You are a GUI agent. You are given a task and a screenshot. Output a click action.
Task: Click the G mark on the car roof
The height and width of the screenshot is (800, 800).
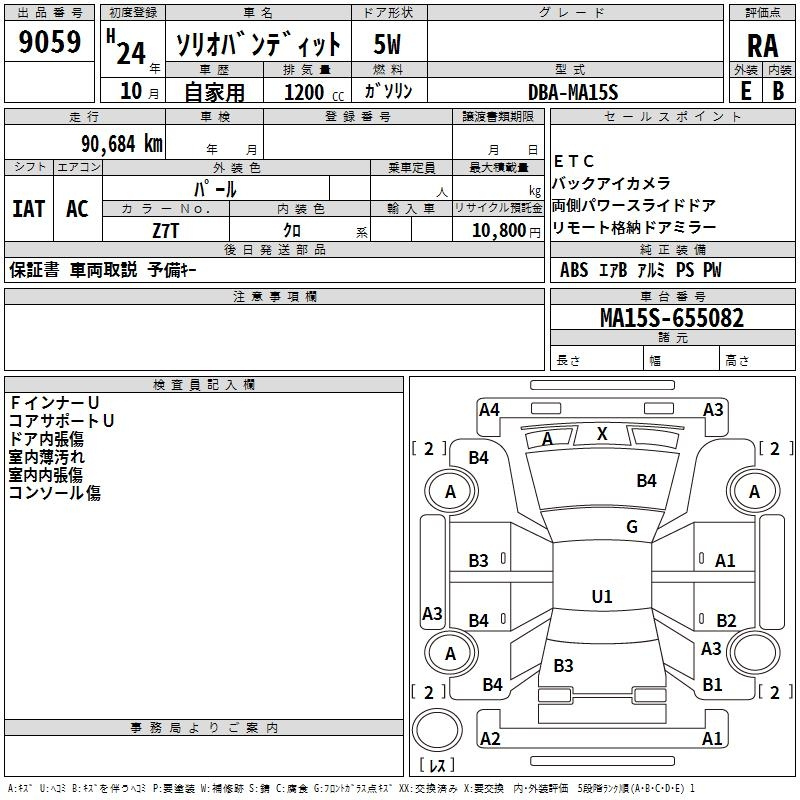tap(631, 527)
